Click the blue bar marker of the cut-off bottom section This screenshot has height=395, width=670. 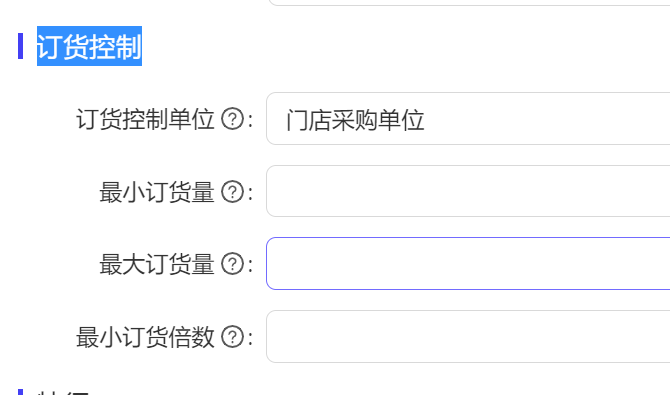click(21, 392)
